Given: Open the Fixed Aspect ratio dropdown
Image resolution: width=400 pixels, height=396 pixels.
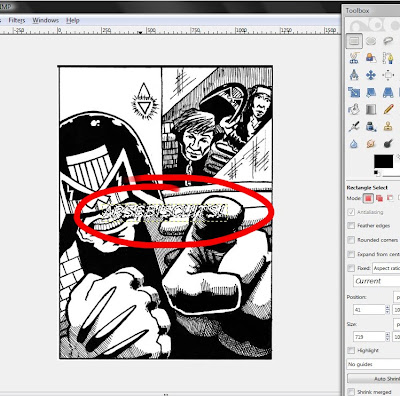Looking at the screenshot, I should click(x=386, y=268).
